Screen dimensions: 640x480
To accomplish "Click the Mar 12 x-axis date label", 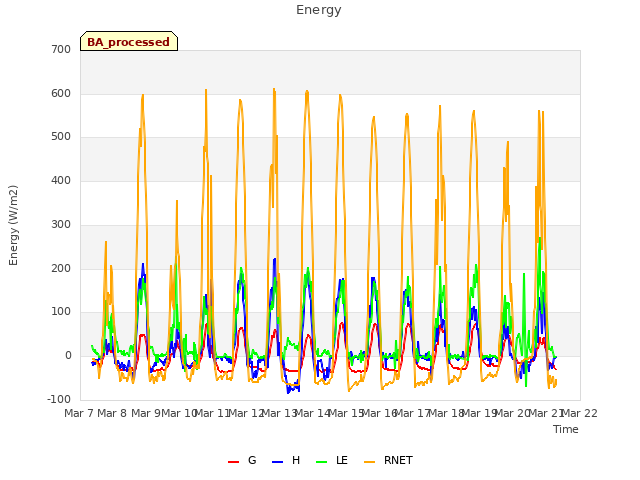I will pos(246,413).
